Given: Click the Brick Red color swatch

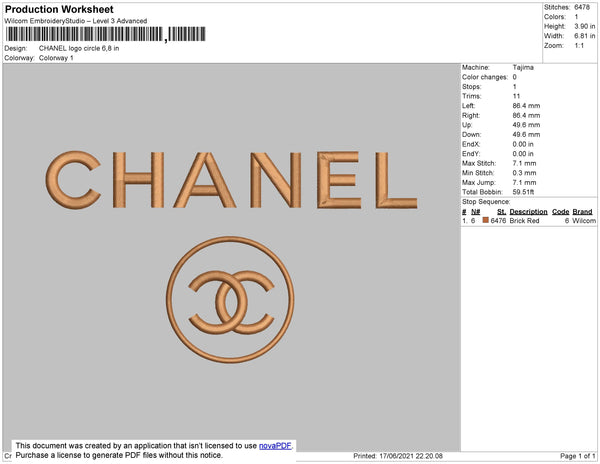Looking at the screenshot, I should 486,220.
